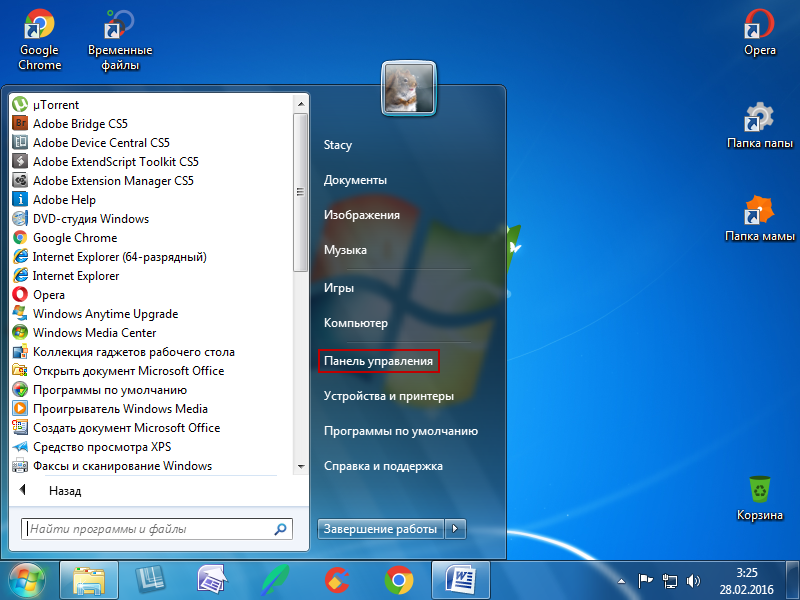Click the Завершение работы shutdown button

pyautogui.click(x=381, y=529)
